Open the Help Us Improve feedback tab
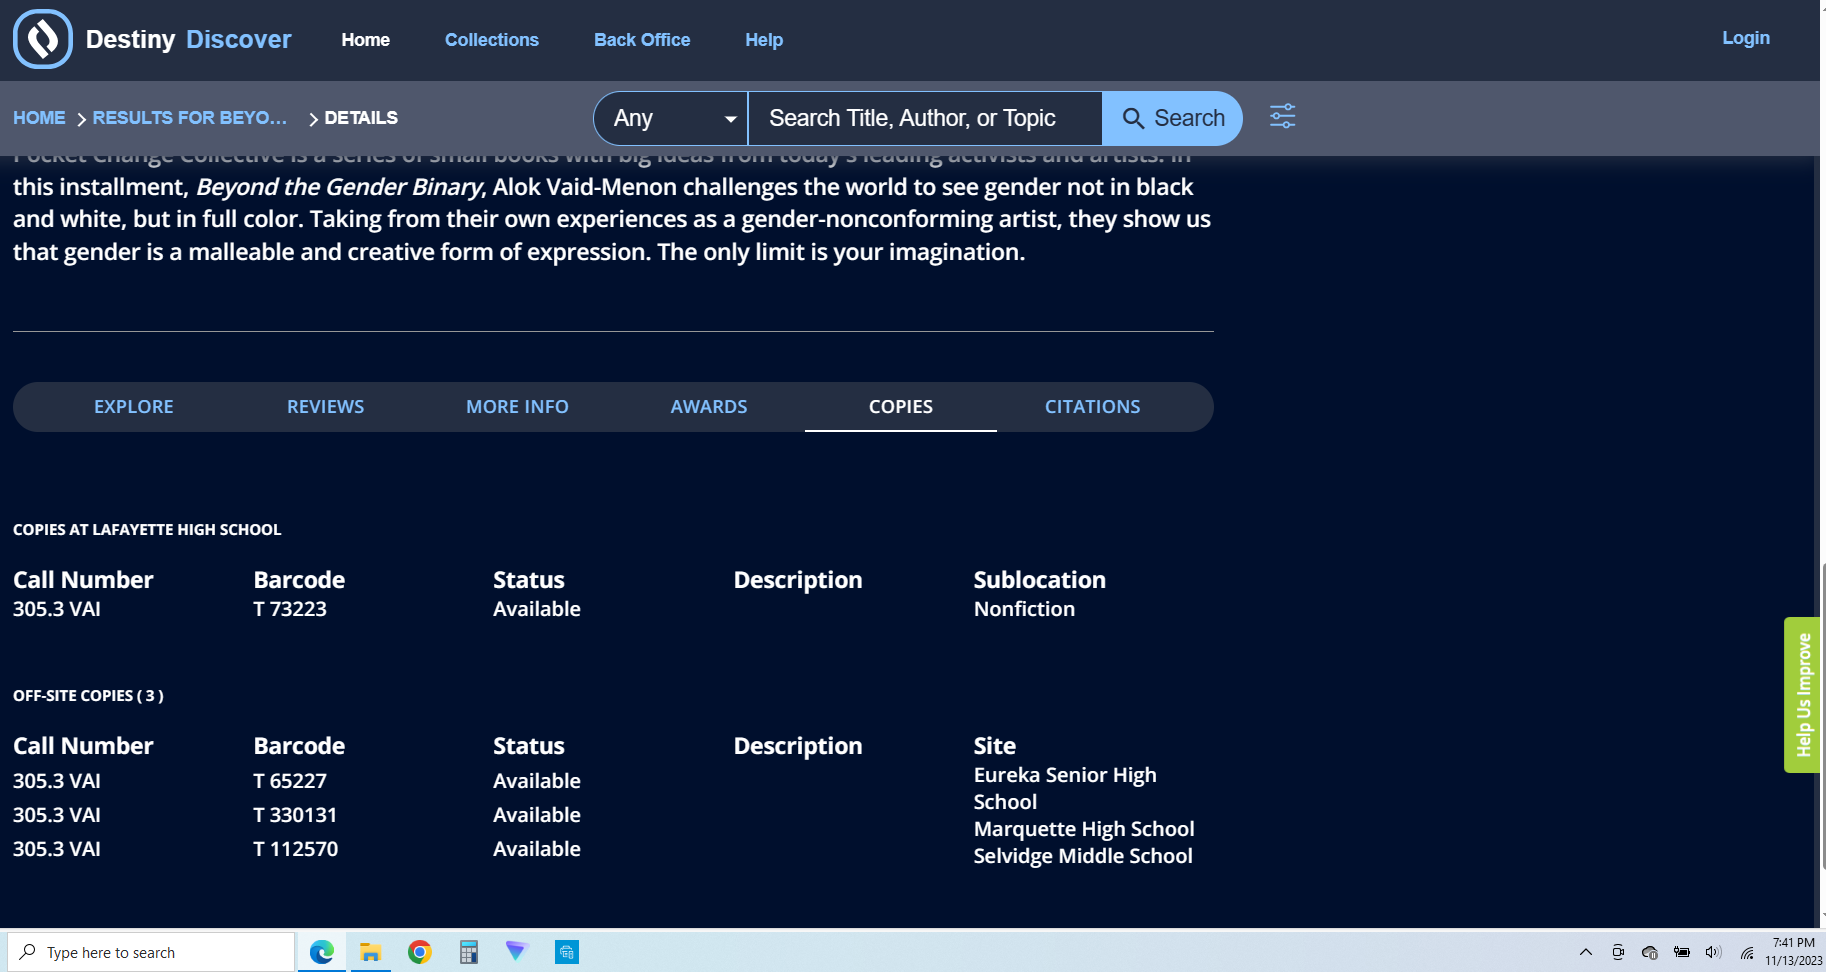This screenshot has width=1826, height=972. point(1802,695)
